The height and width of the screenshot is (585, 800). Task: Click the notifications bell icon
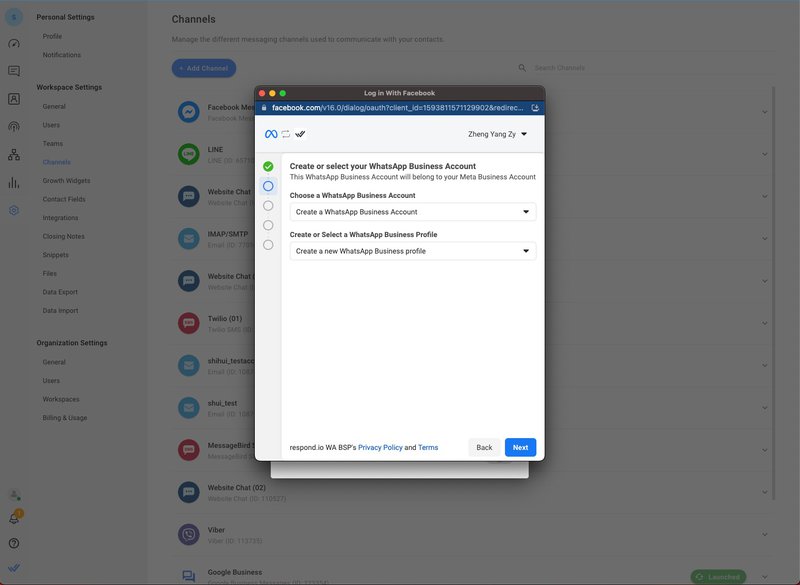point(14,518)
